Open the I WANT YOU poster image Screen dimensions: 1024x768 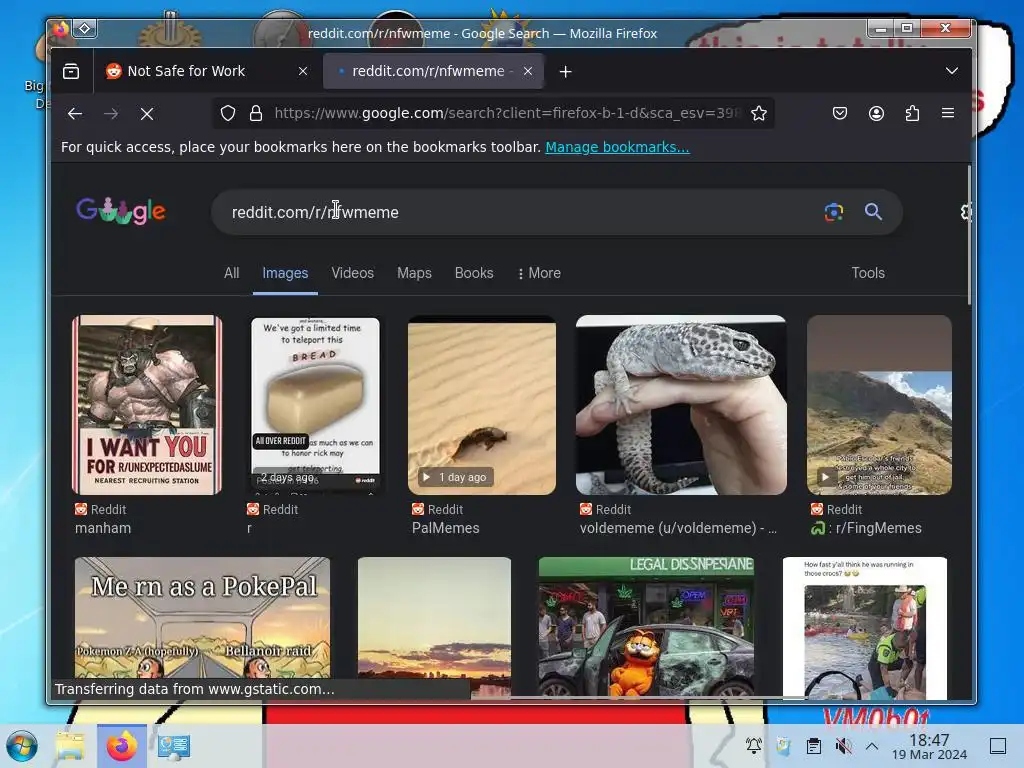(x=147, y=405)
